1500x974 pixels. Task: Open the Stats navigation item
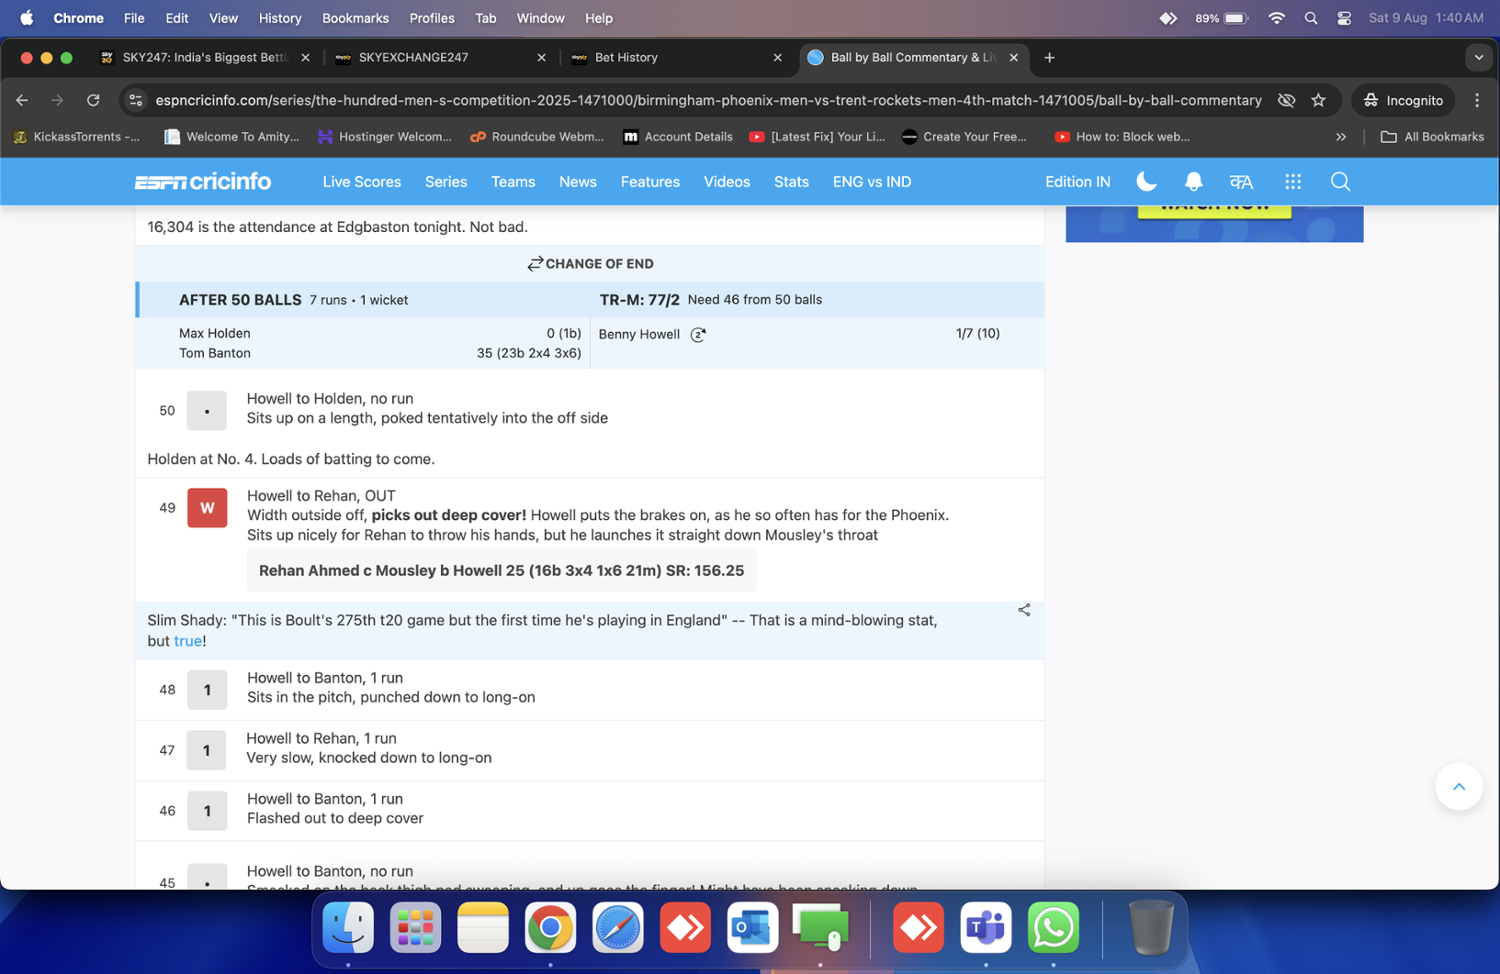point(790,182)
